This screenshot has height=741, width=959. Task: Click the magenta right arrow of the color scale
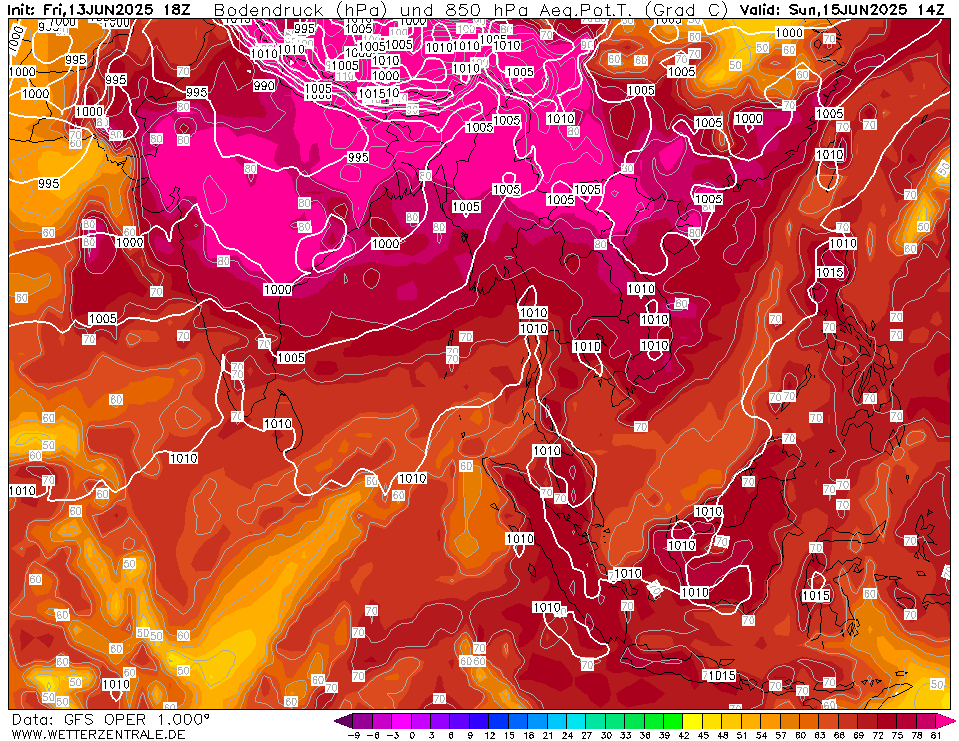[946, 720]
